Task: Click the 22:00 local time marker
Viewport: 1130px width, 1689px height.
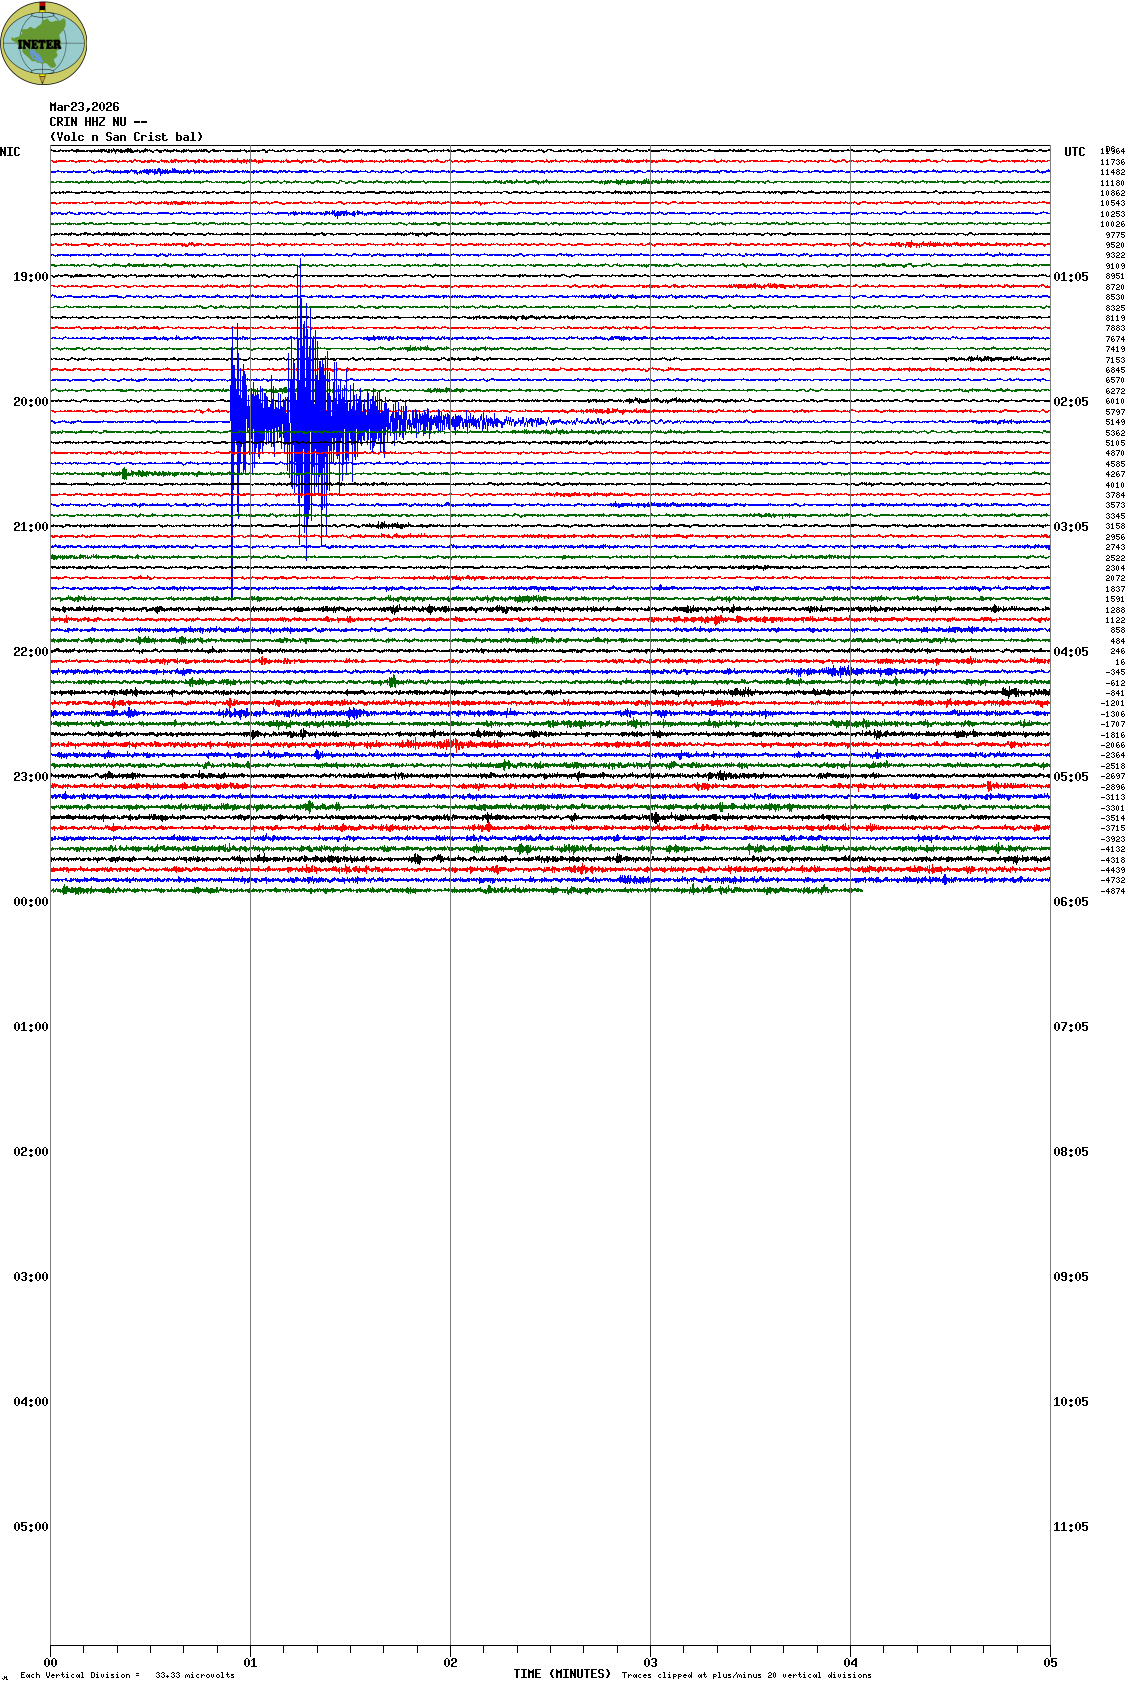Action: pos(30,652)
